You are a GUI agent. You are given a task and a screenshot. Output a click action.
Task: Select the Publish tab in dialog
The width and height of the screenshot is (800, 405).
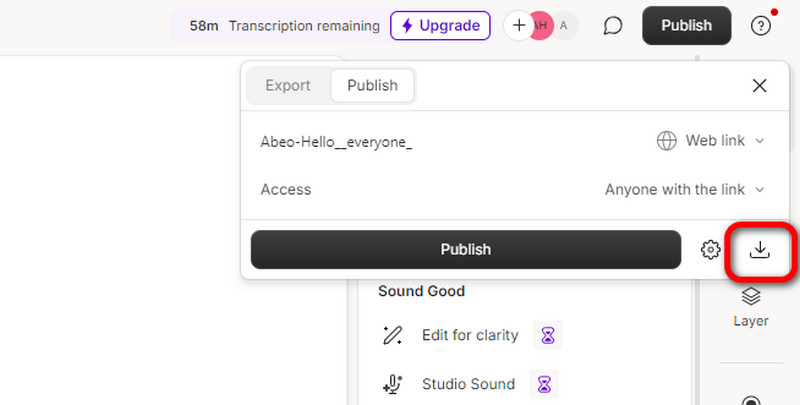tap(372, 86)
